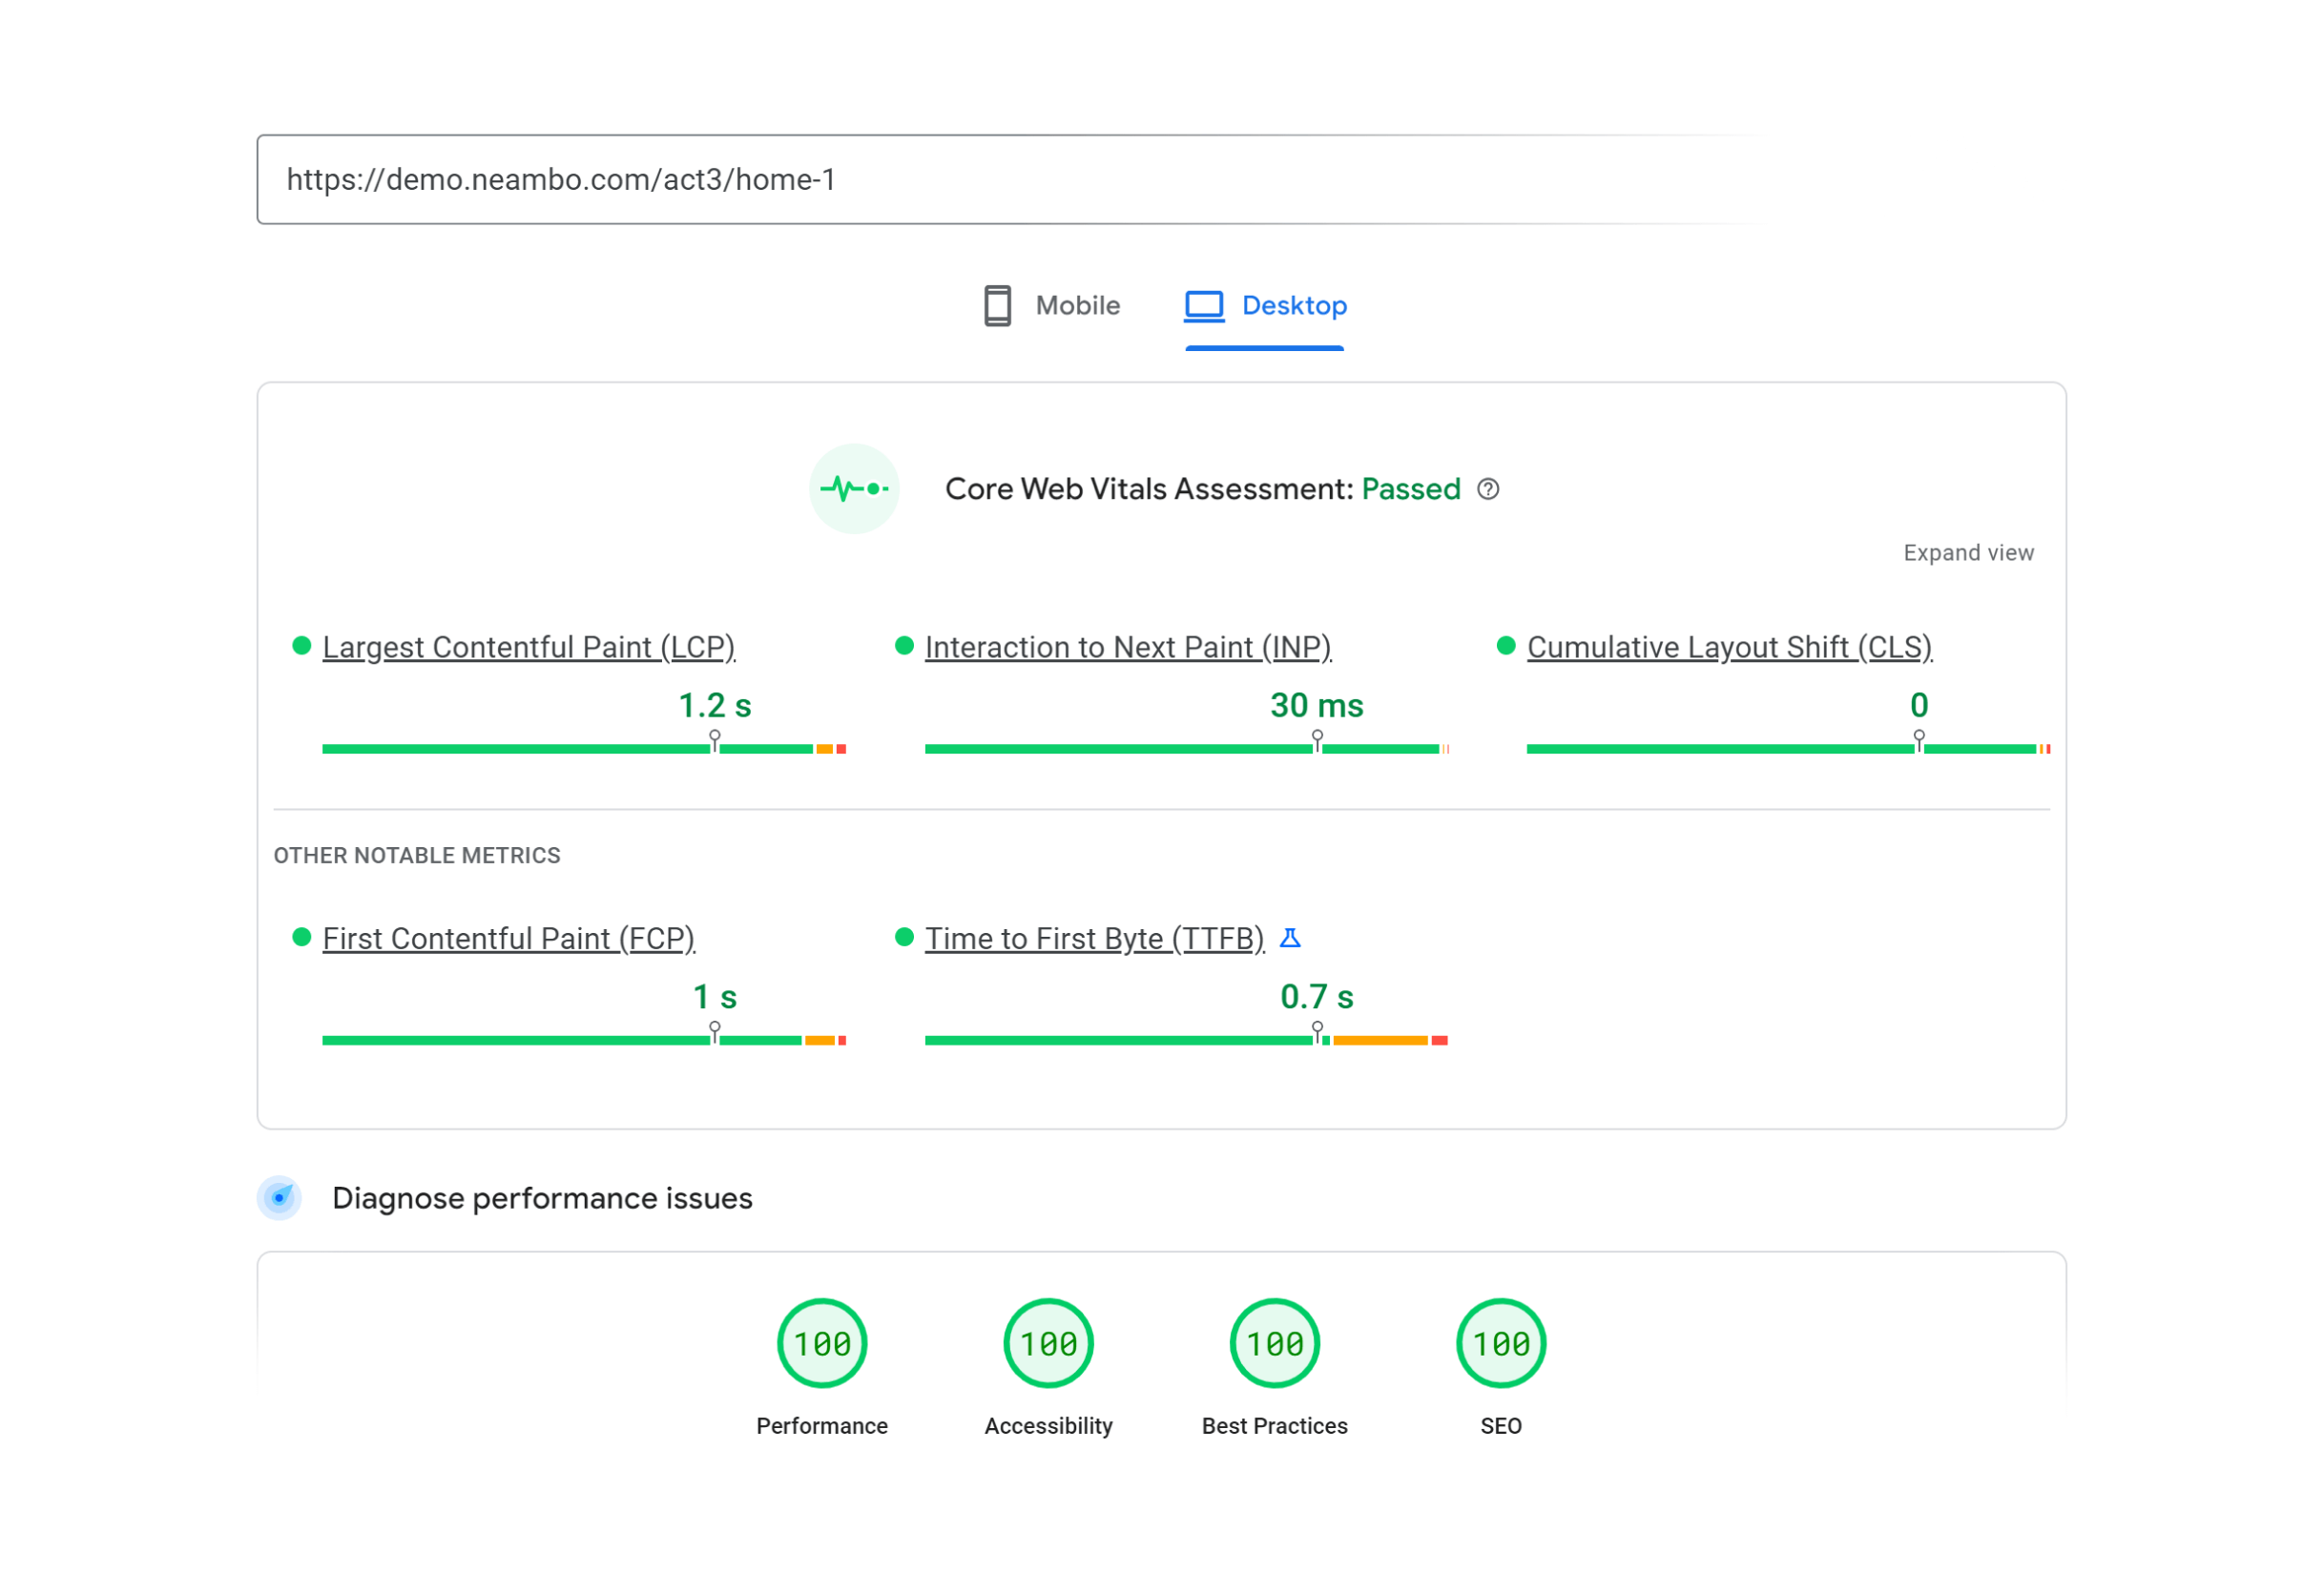
Task: Switch to the Mobile tab
Action: coord(1076,305)
